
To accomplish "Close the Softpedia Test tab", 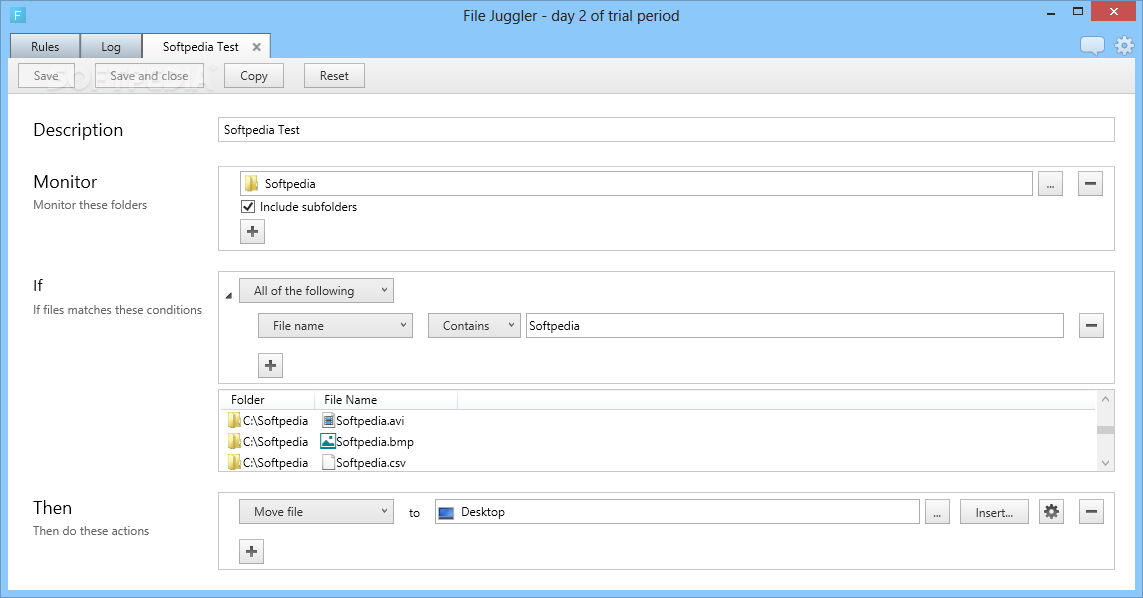I will 257,47.
